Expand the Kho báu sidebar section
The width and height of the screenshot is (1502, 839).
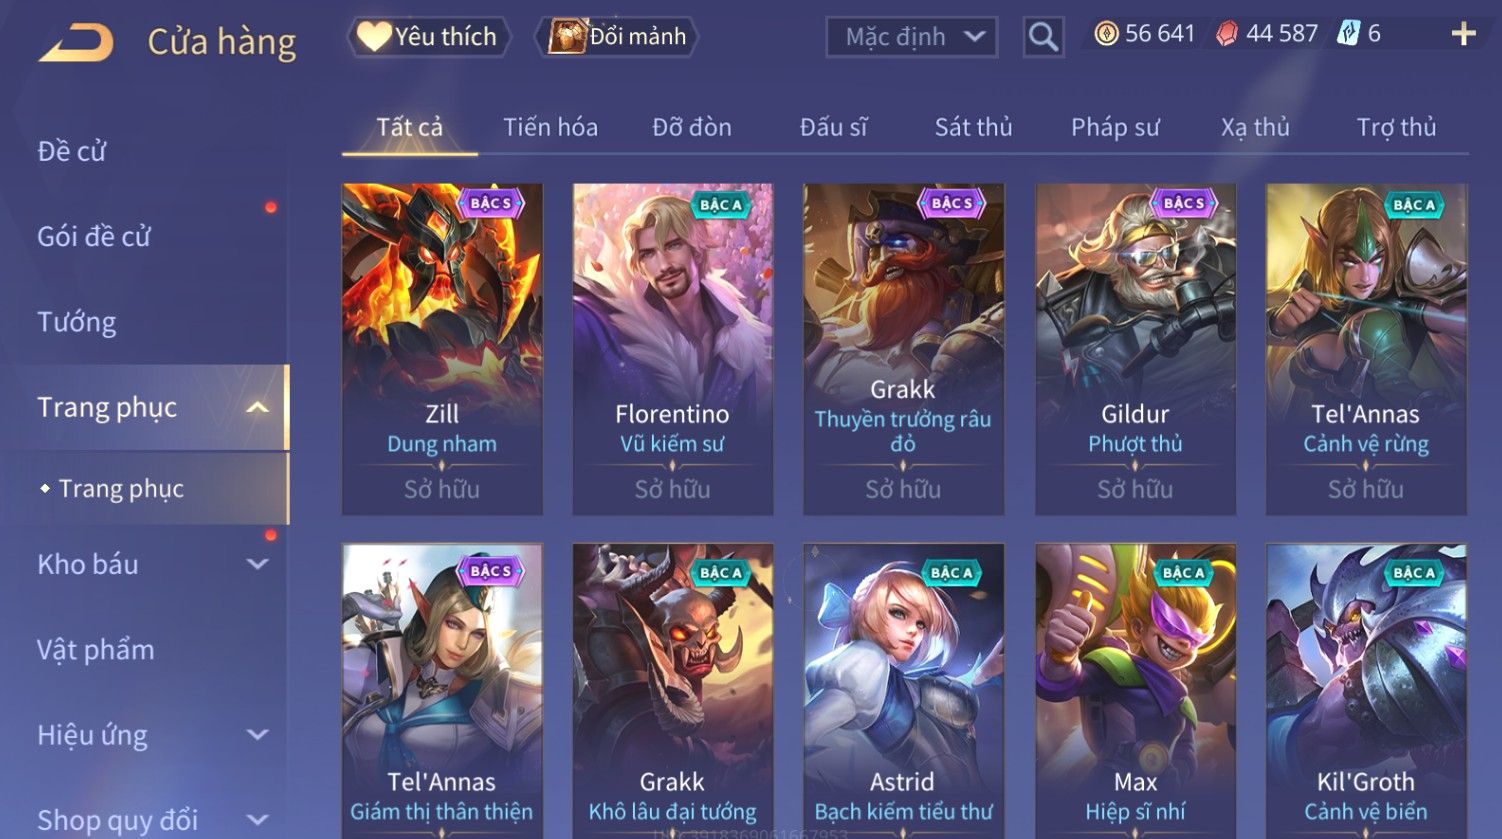click(x=257, y=564)
